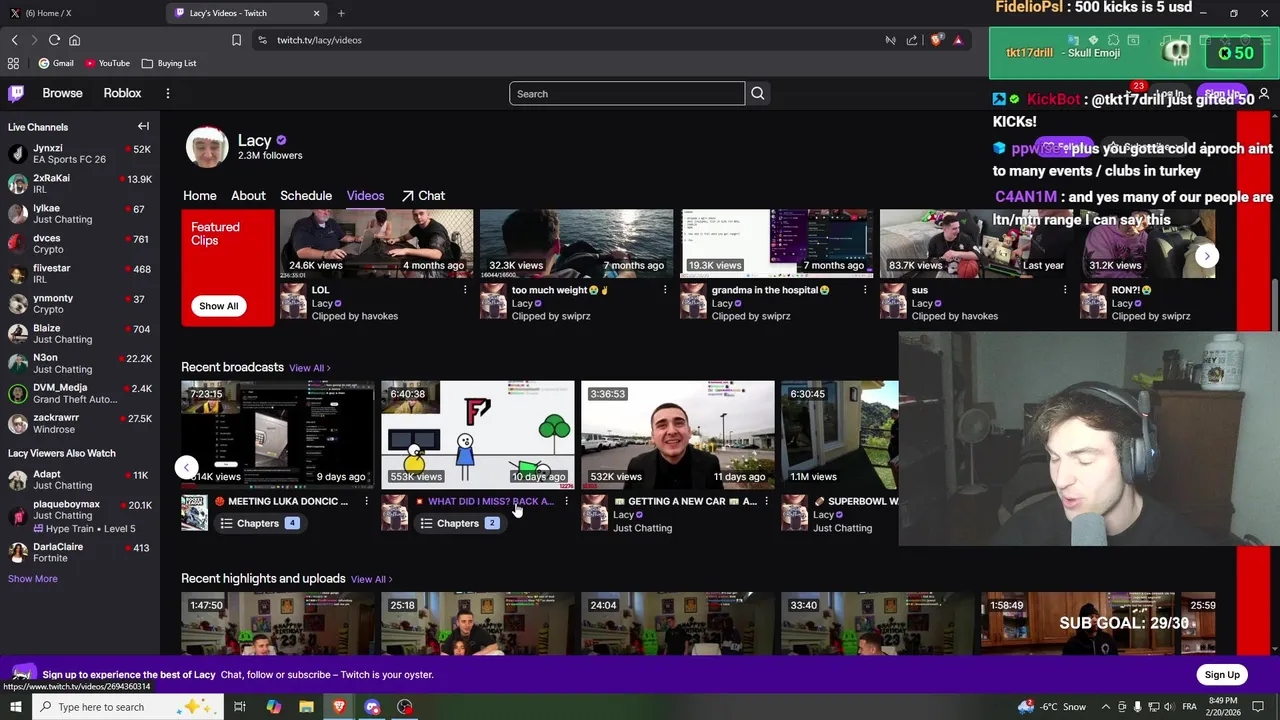
Task: Open Windows Start menu
Action: tap(15, 707)
